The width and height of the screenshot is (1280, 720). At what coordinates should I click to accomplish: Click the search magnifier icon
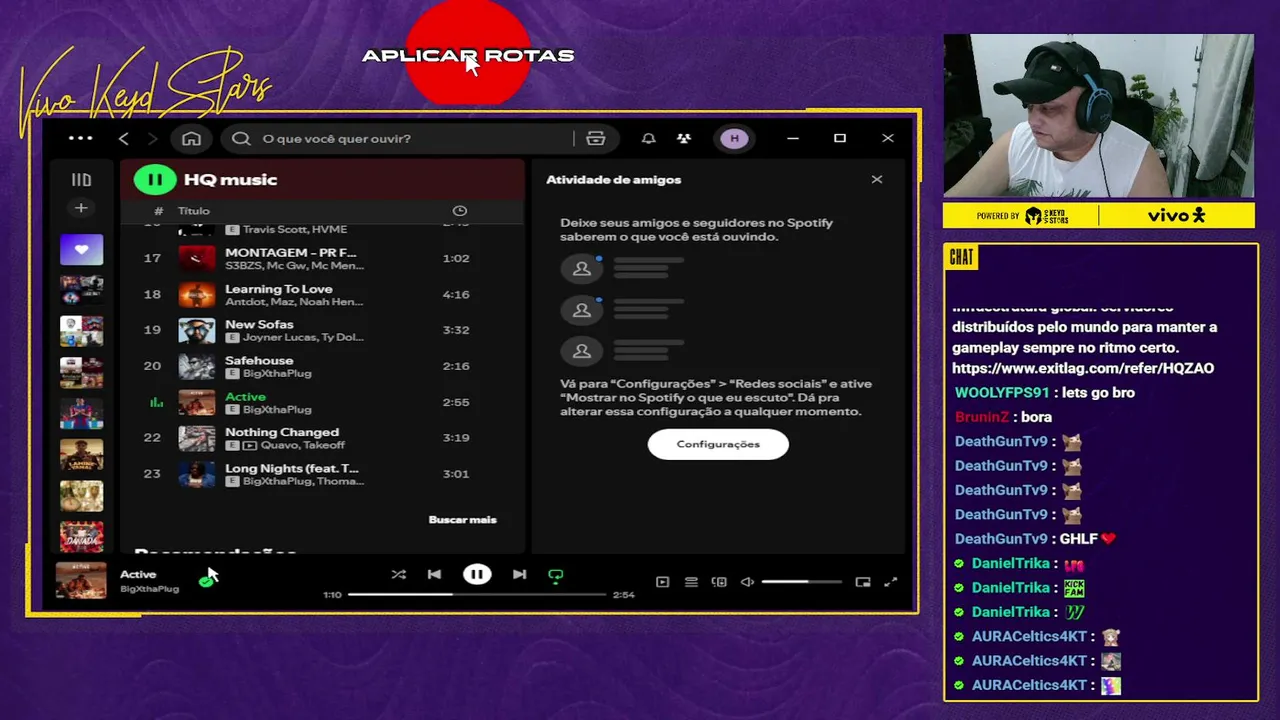pos(241,138)
